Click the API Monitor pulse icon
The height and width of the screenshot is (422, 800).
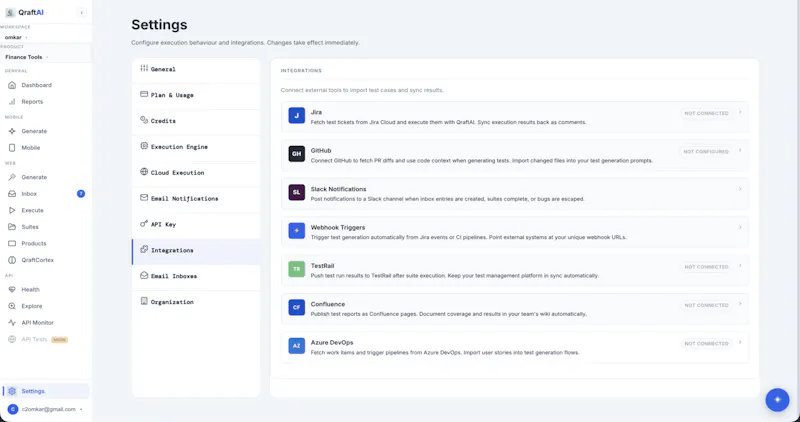tap(12, 322)
